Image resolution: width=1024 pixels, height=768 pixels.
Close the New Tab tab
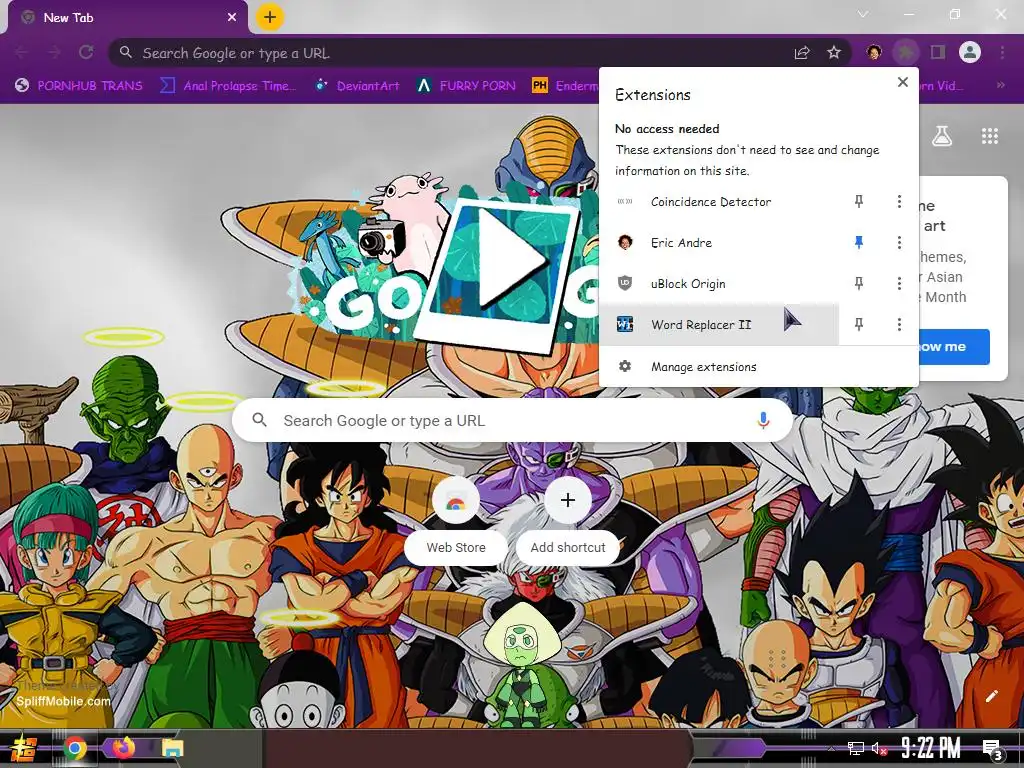click(232, 18)
